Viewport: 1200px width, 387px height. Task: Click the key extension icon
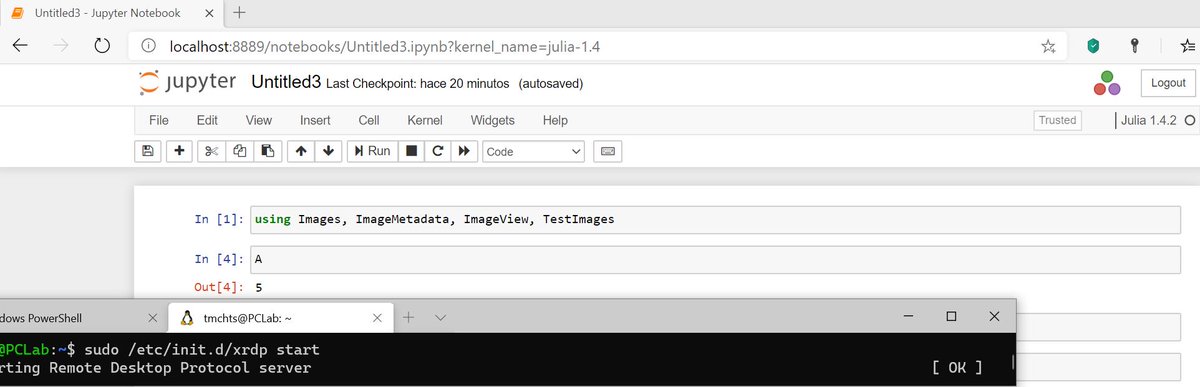click(1135, 46)
